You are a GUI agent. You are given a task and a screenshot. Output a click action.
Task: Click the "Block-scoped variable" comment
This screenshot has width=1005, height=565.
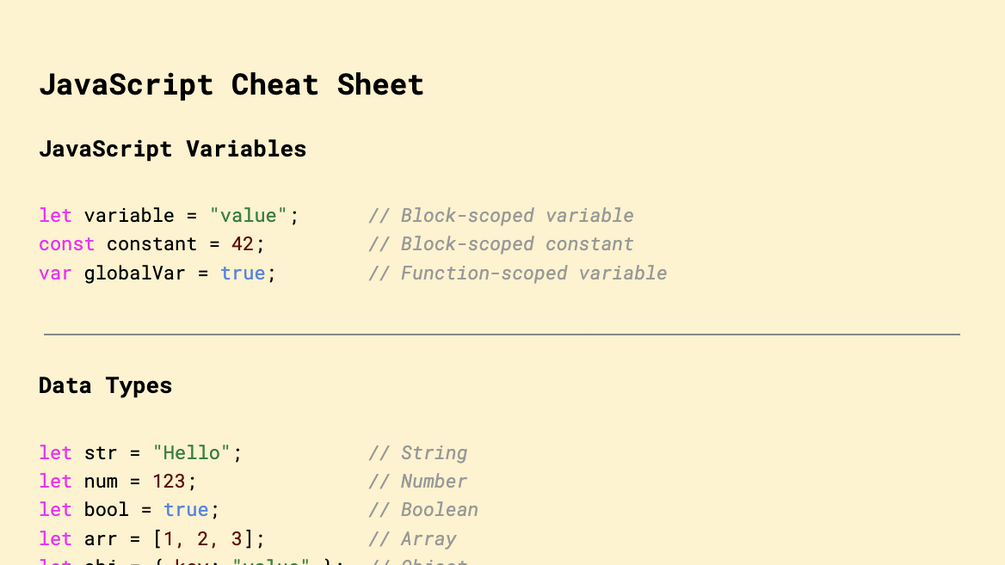501,216
